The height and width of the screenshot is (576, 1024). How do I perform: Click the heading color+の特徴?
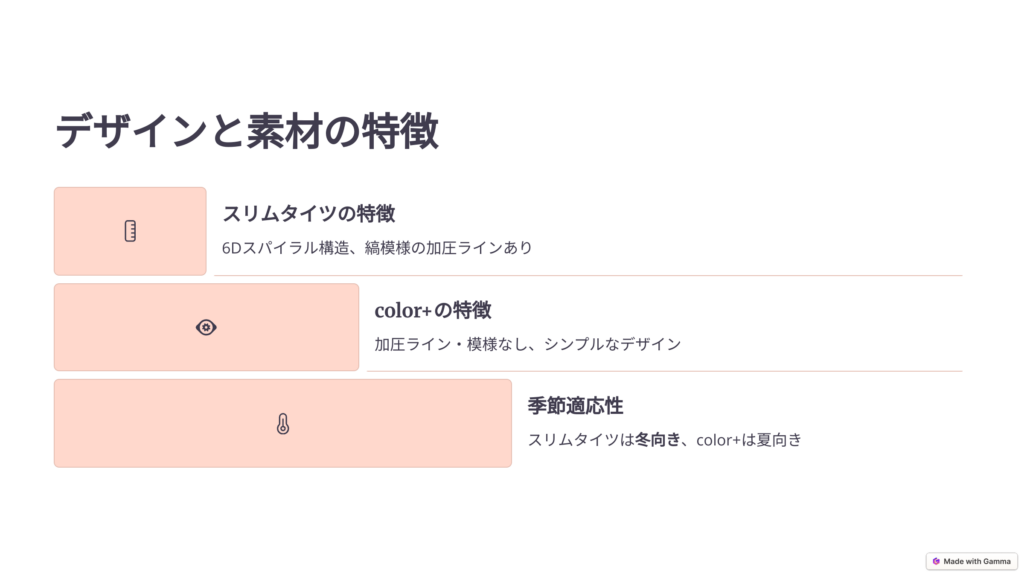tap(433, 310)
